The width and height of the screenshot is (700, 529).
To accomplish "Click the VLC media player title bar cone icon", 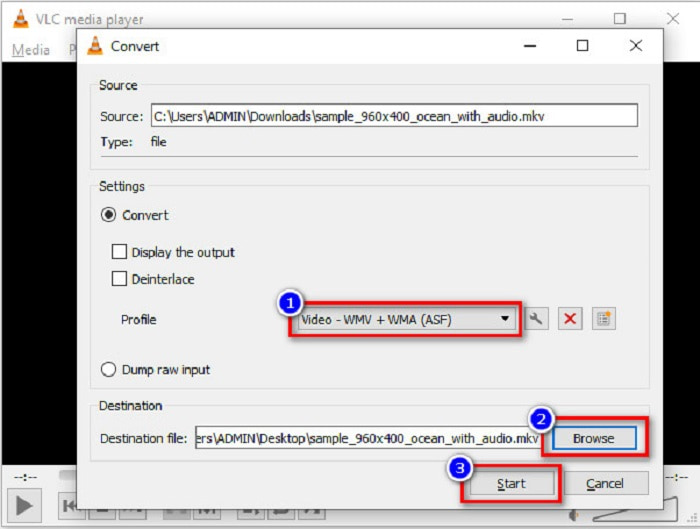I will click(21, 19).
